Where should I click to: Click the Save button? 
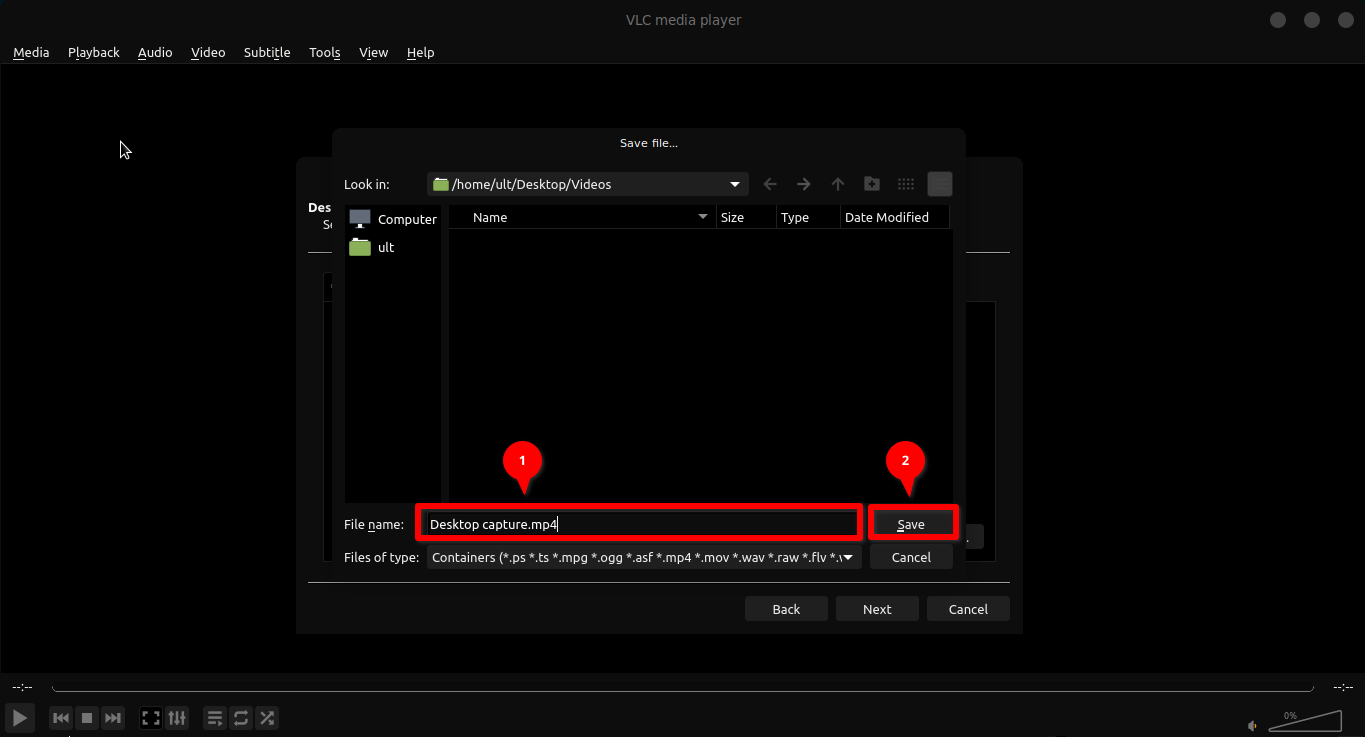click(x=911, y=524)
